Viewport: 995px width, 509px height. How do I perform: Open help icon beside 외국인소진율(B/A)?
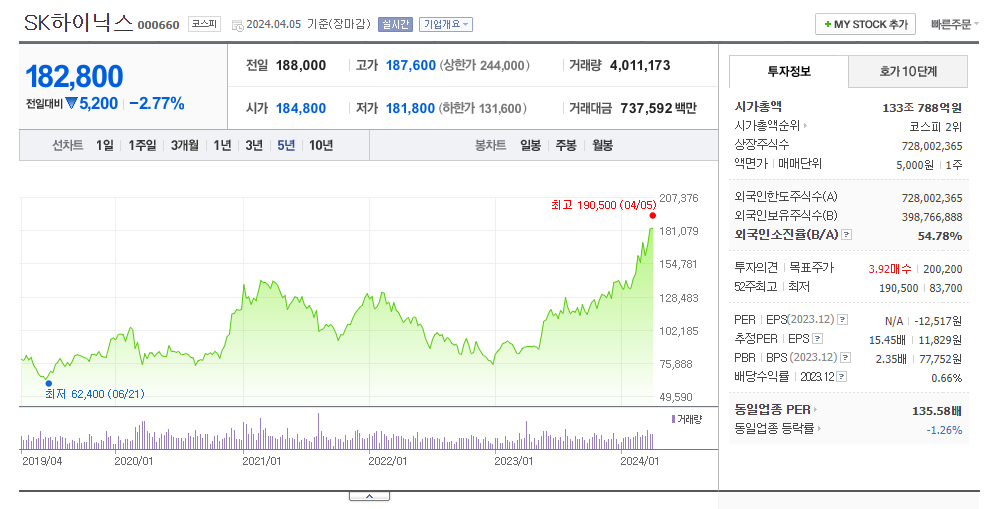pos(847,235)
